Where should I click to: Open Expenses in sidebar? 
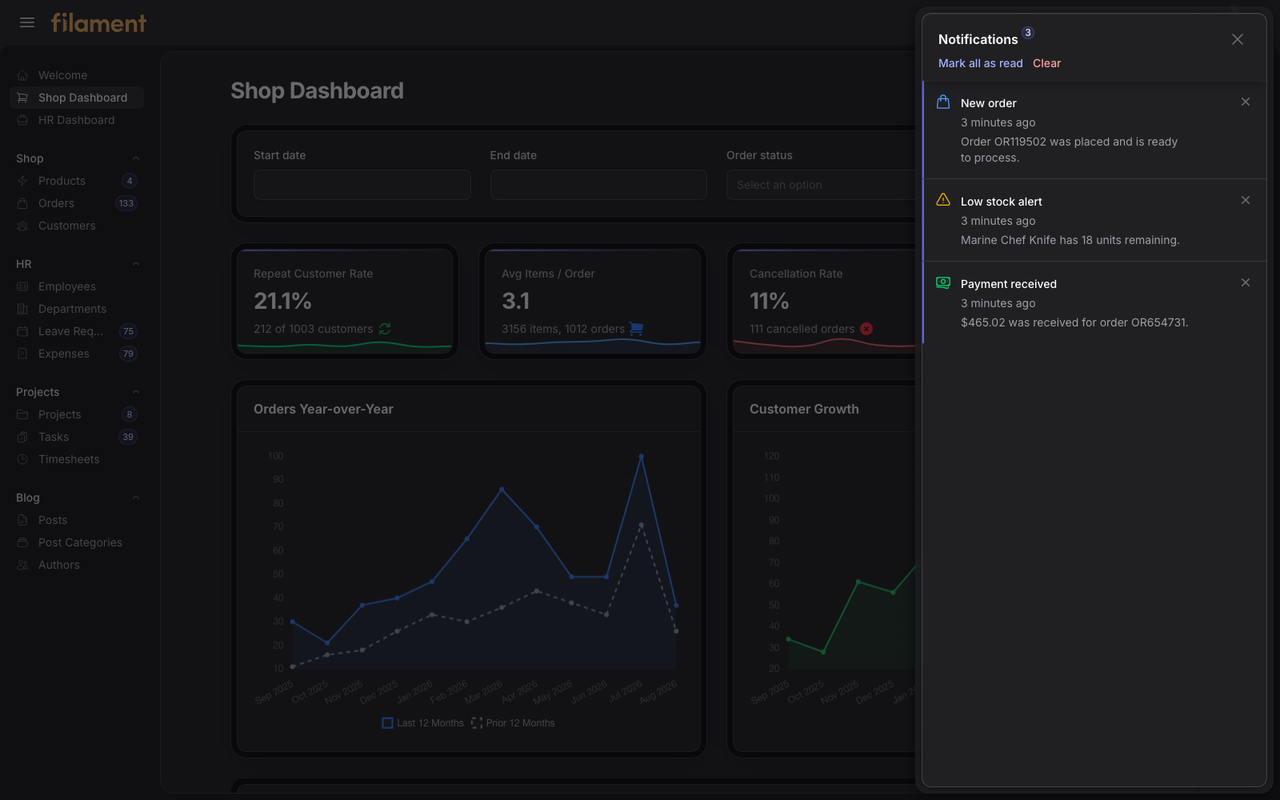(x=77, y=354)
